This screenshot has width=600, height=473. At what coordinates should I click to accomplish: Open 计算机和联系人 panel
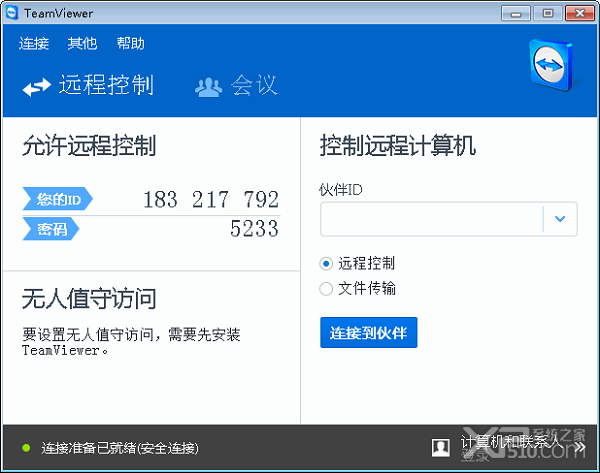[510, 442]
